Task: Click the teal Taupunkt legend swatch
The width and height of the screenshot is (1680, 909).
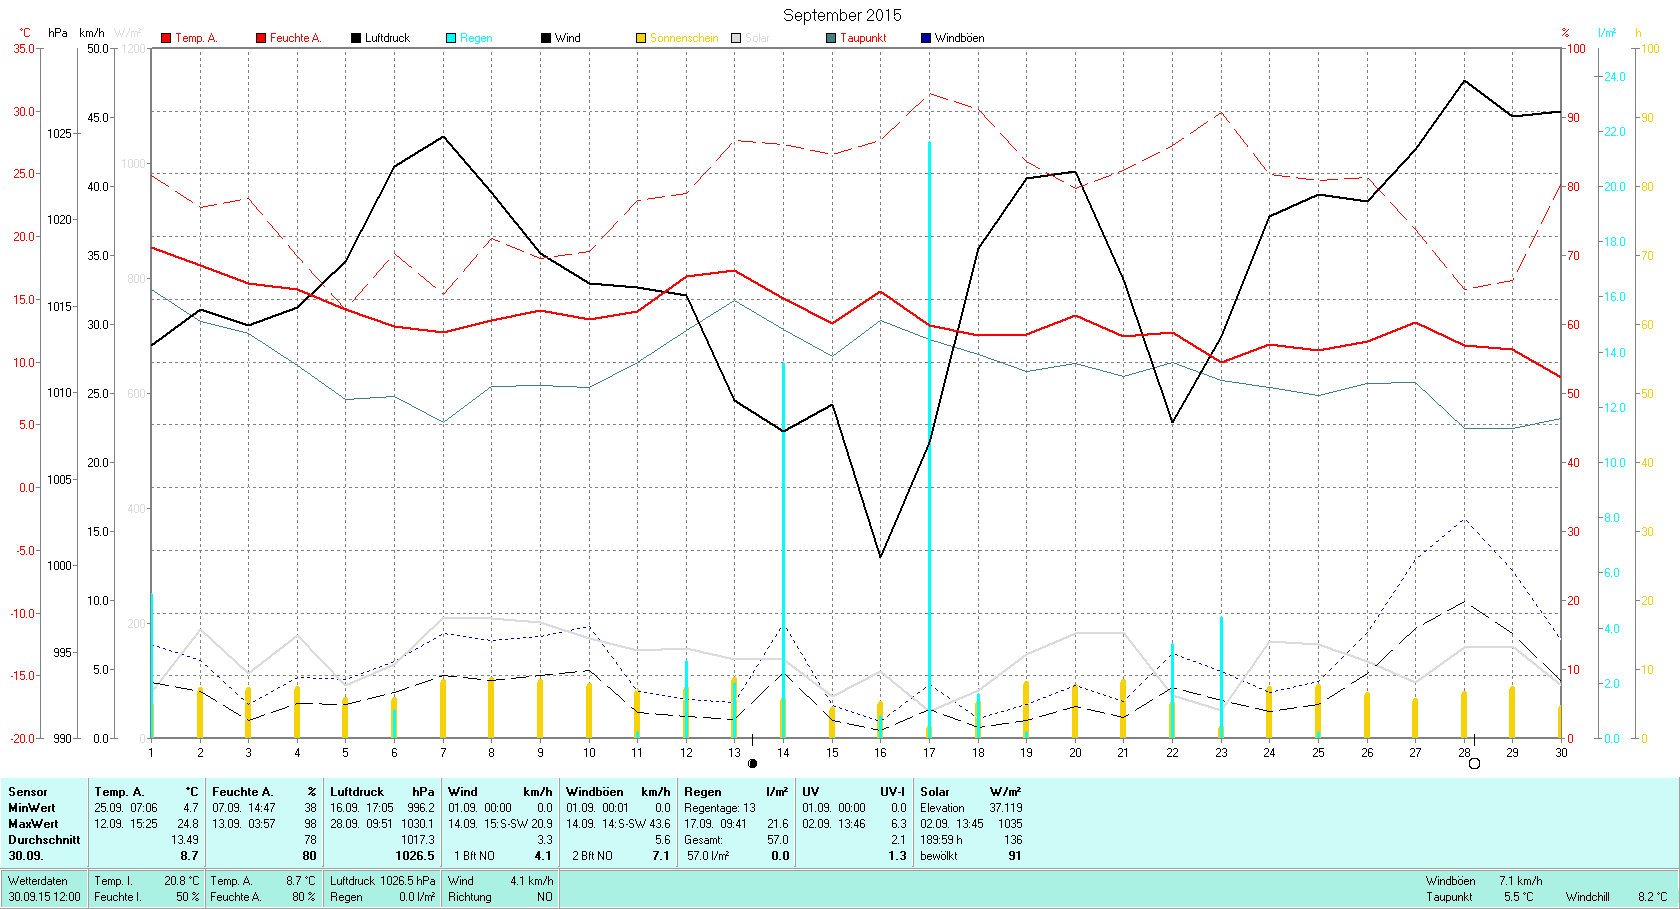Action: pos(831,38)
